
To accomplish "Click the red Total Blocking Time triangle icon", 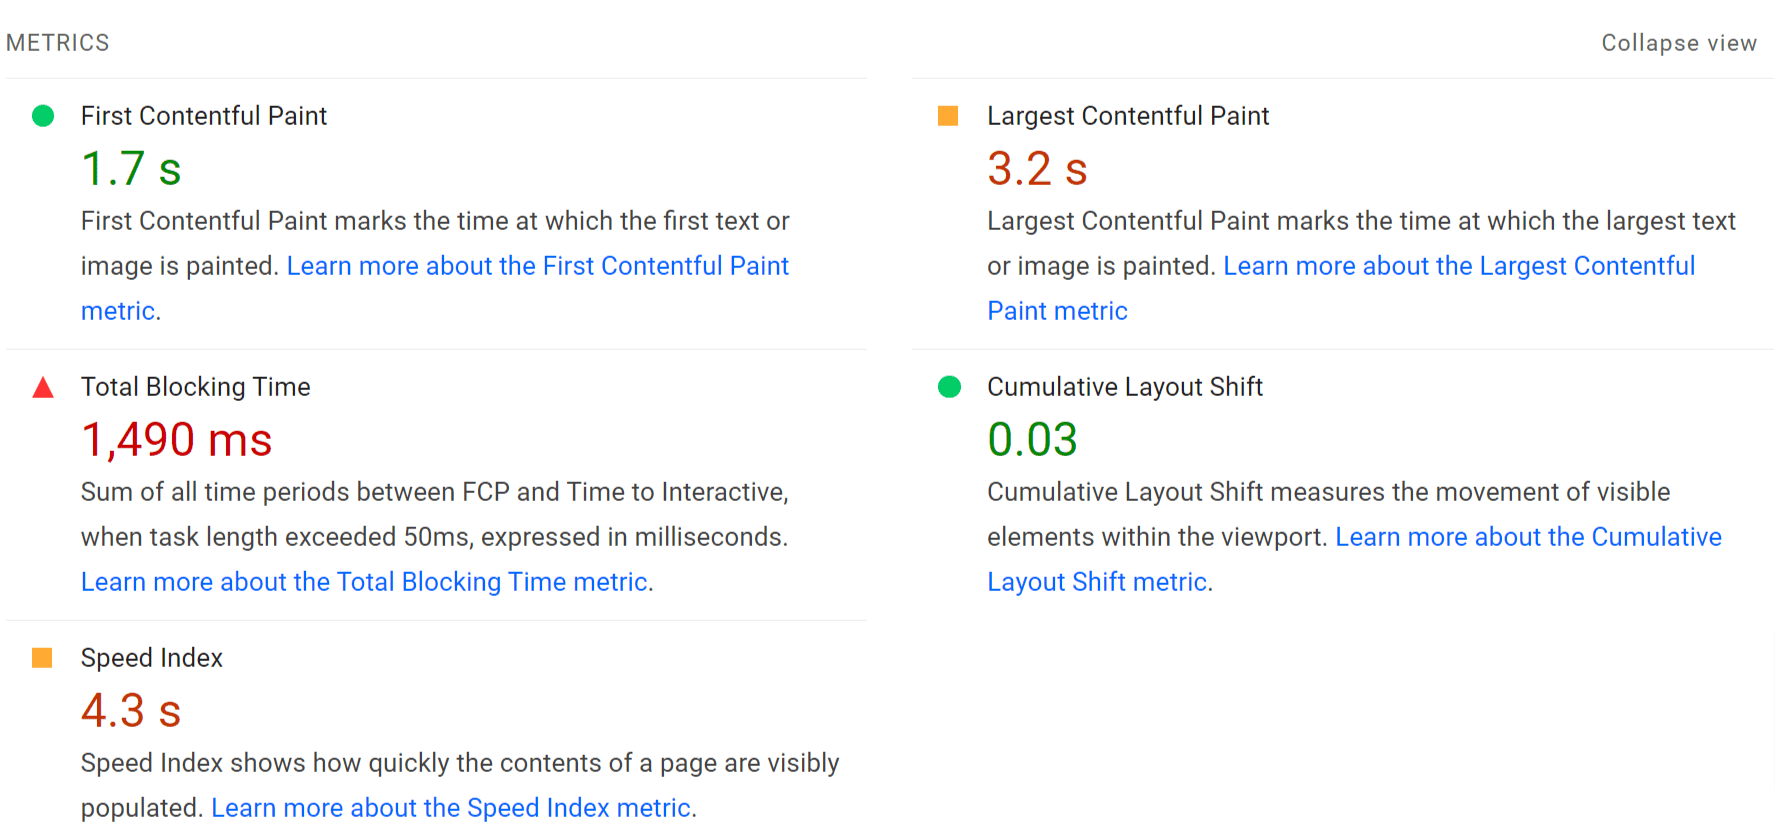I will [42, 387].
